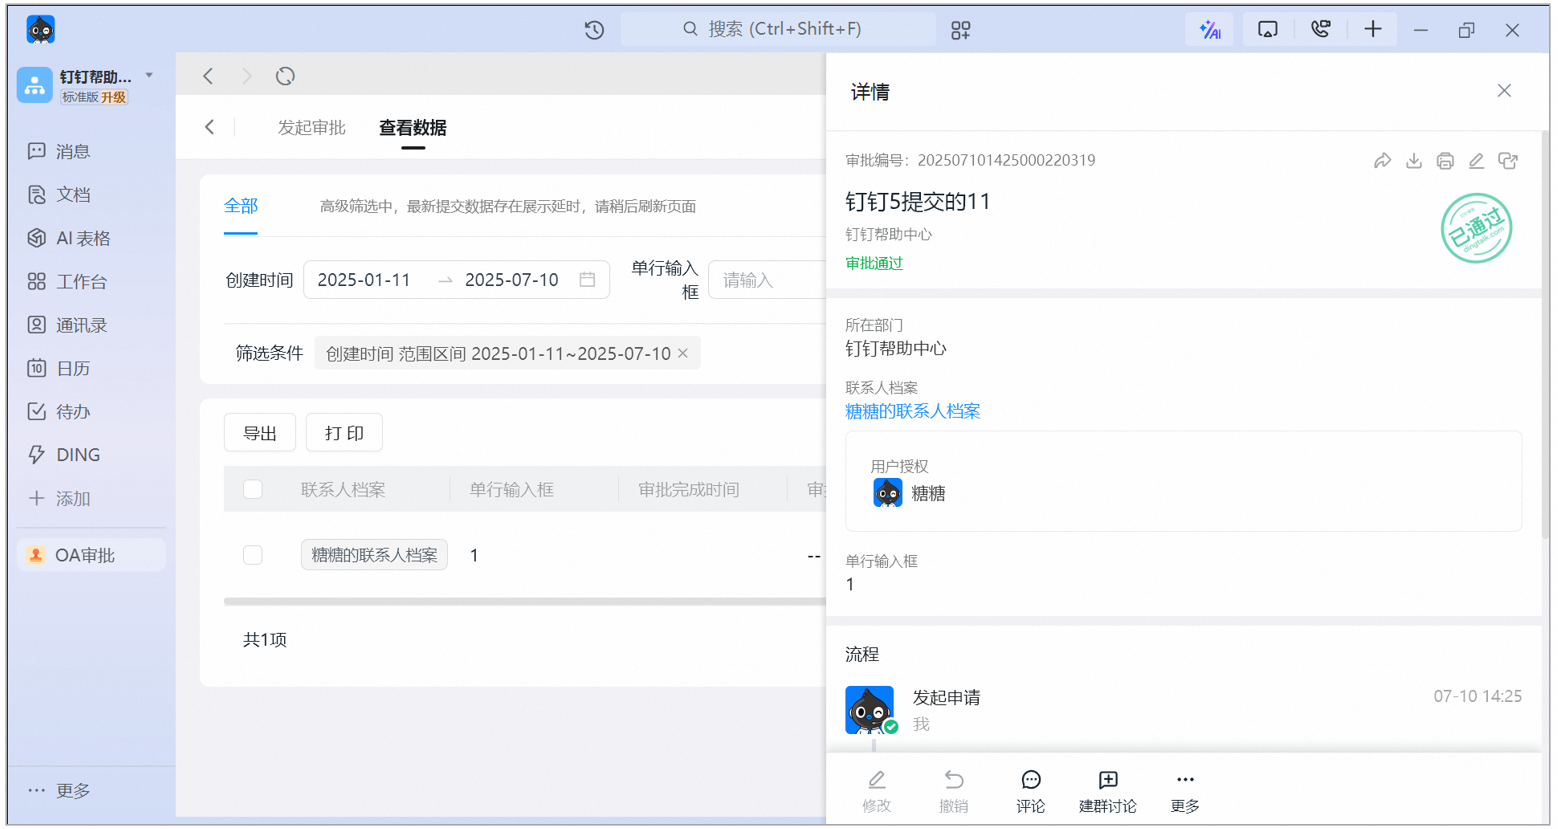
Task: Click the 07-10 14:25 timestamp
Action: (1478, 696)
